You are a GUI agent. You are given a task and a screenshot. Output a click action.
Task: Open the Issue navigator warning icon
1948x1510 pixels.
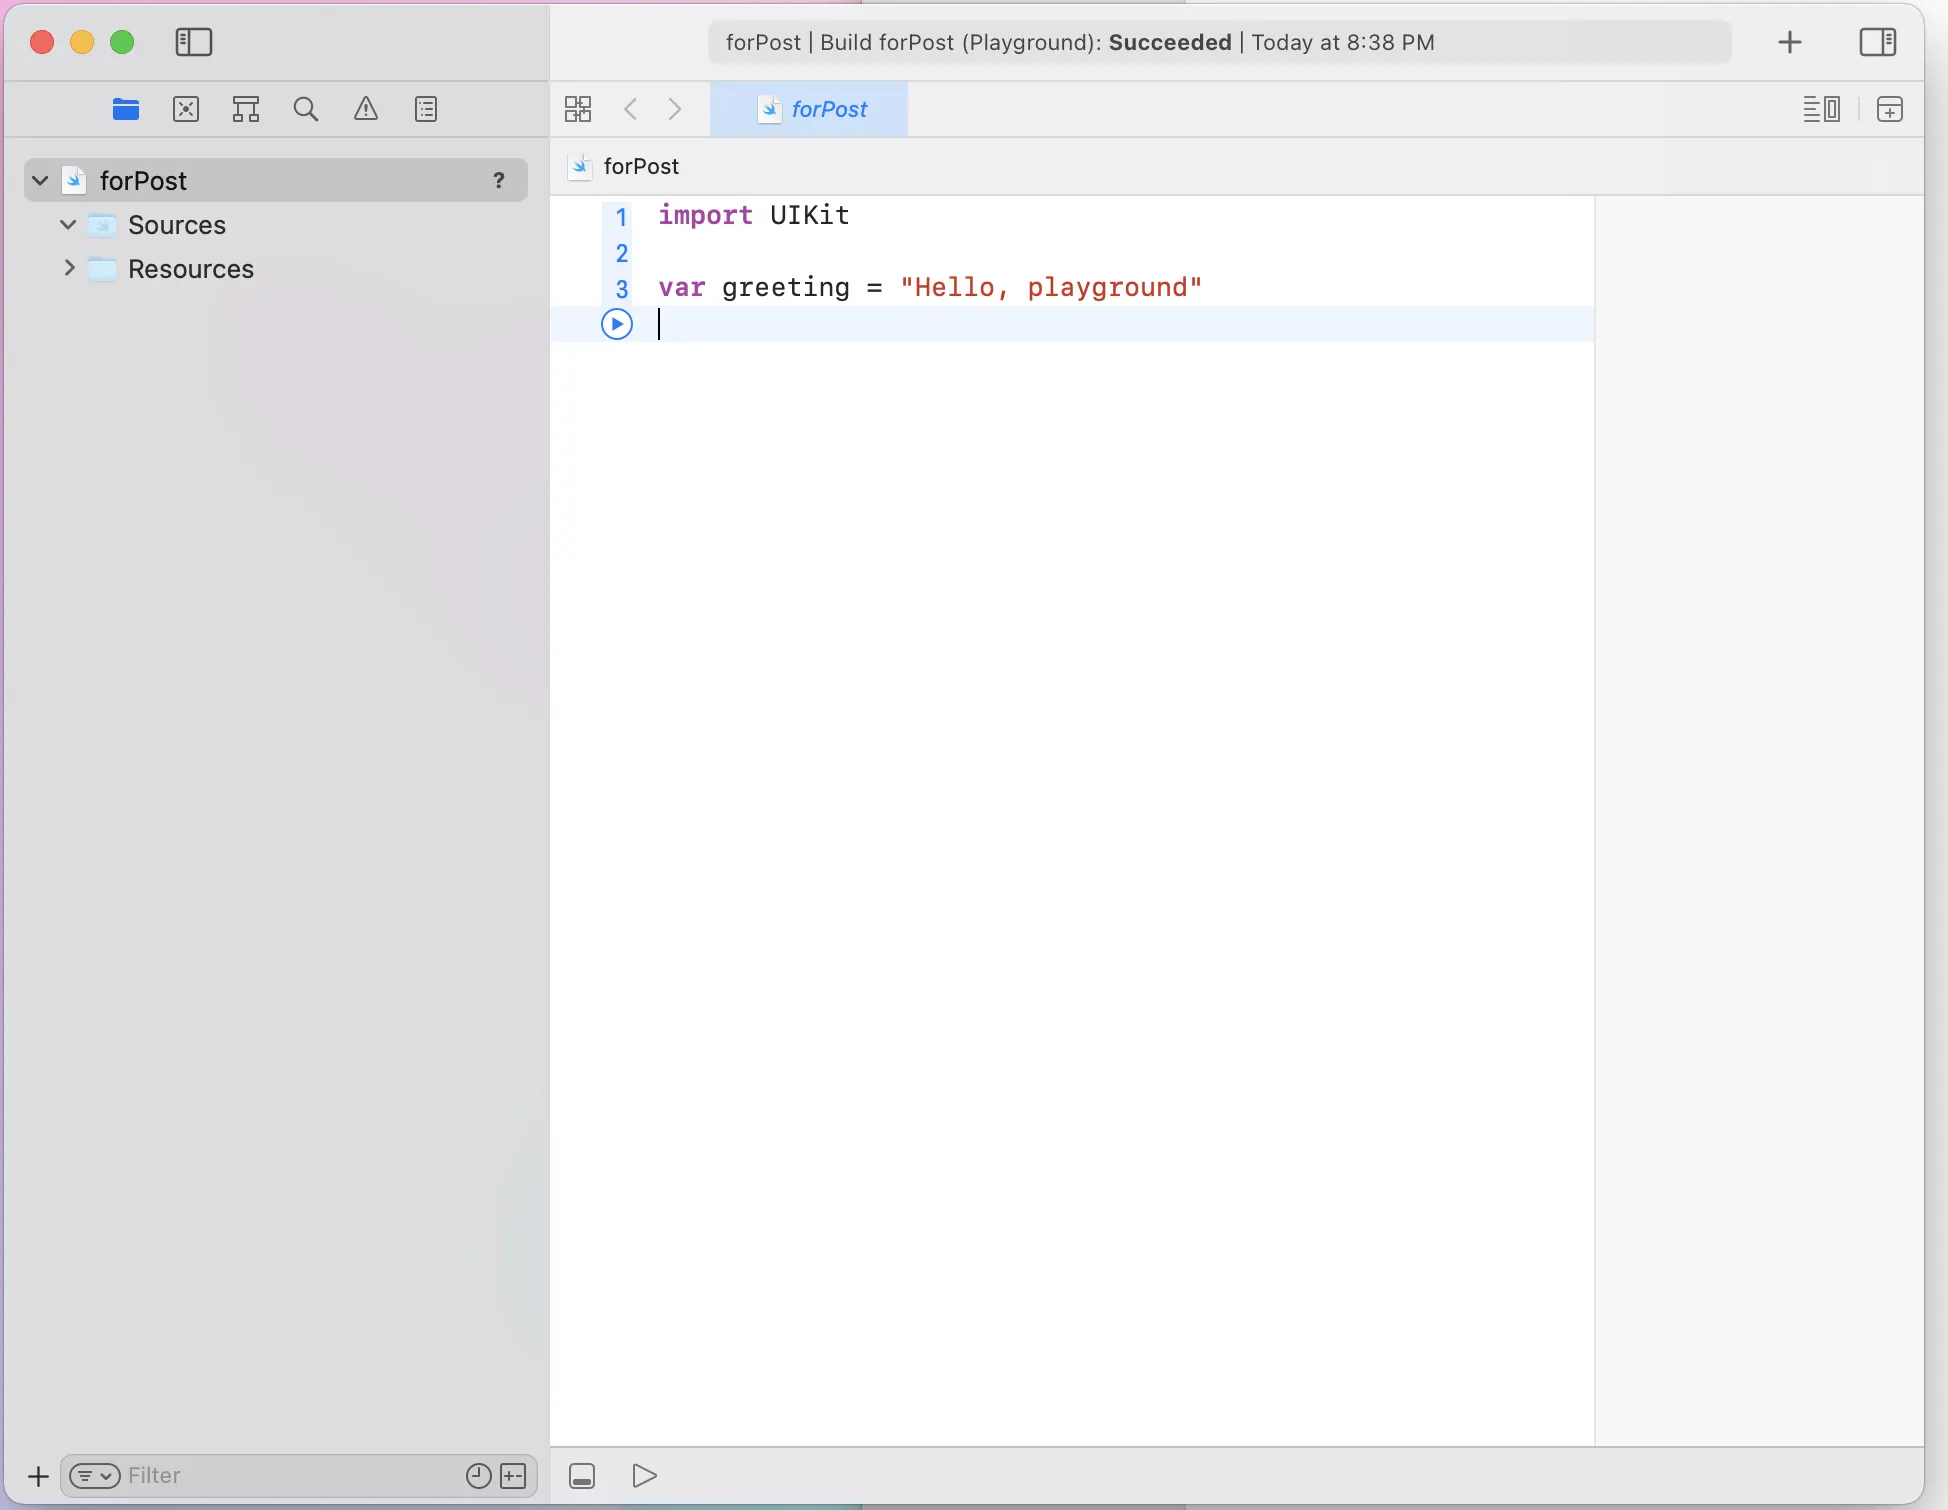point(366,109)
